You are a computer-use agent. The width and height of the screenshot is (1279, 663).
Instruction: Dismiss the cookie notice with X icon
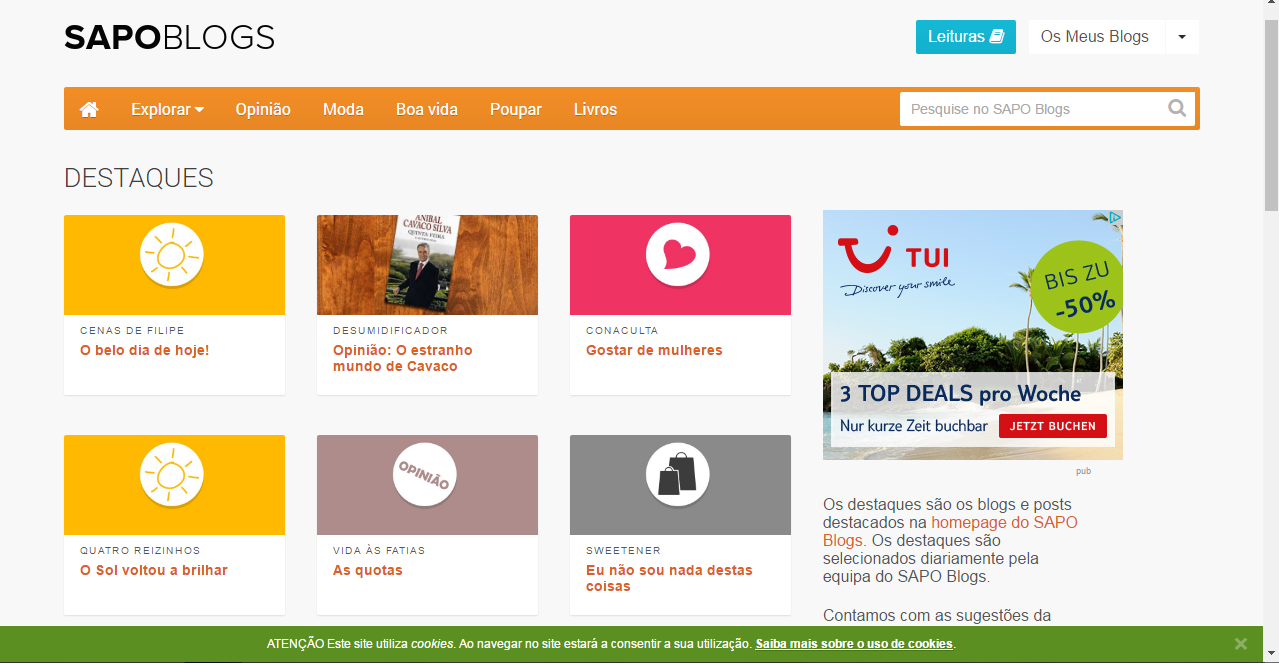coord(1240,644)
